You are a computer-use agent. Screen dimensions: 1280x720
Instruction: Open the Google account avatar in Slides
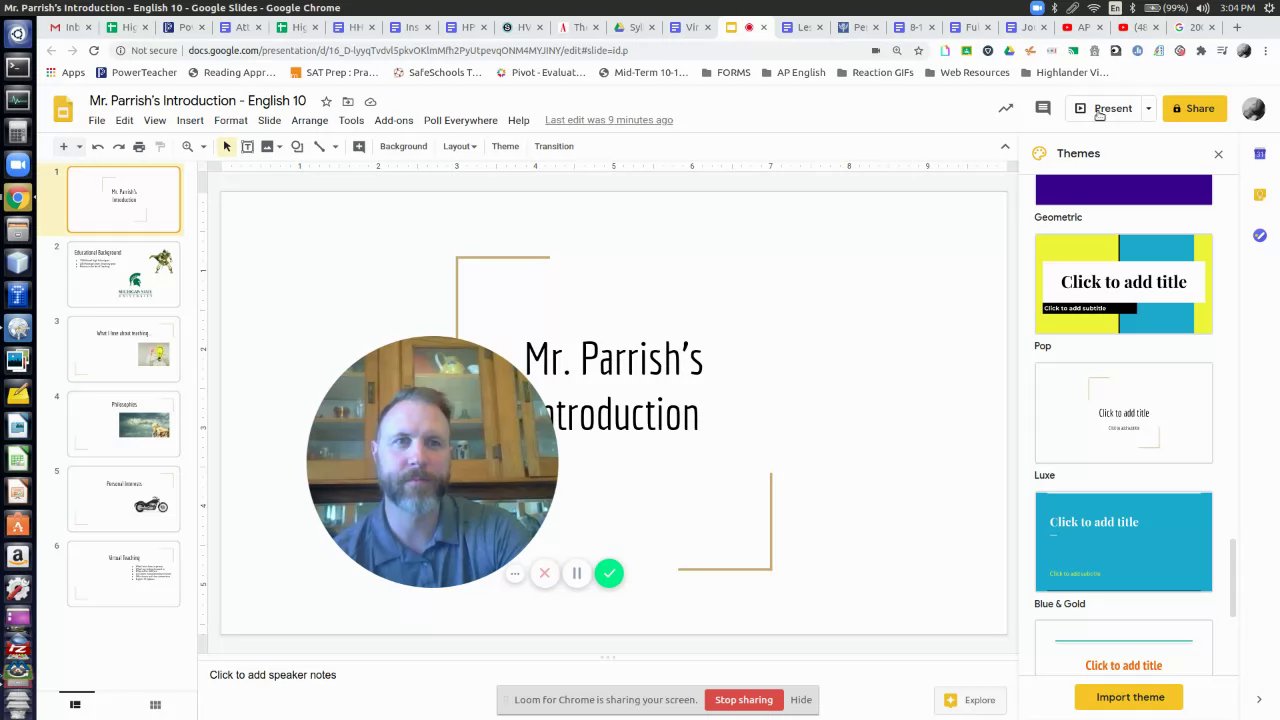[x=1253, y=109]
